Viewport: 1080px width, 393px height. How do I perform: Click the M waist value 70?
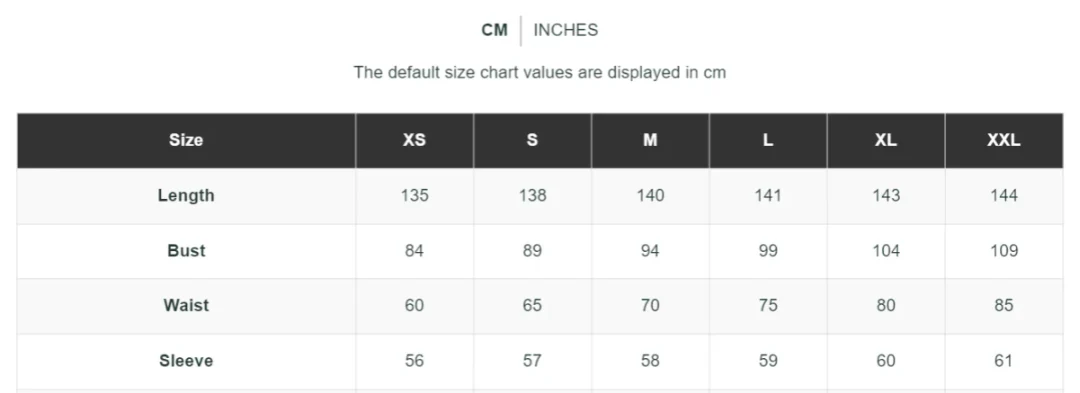(650, 306)
